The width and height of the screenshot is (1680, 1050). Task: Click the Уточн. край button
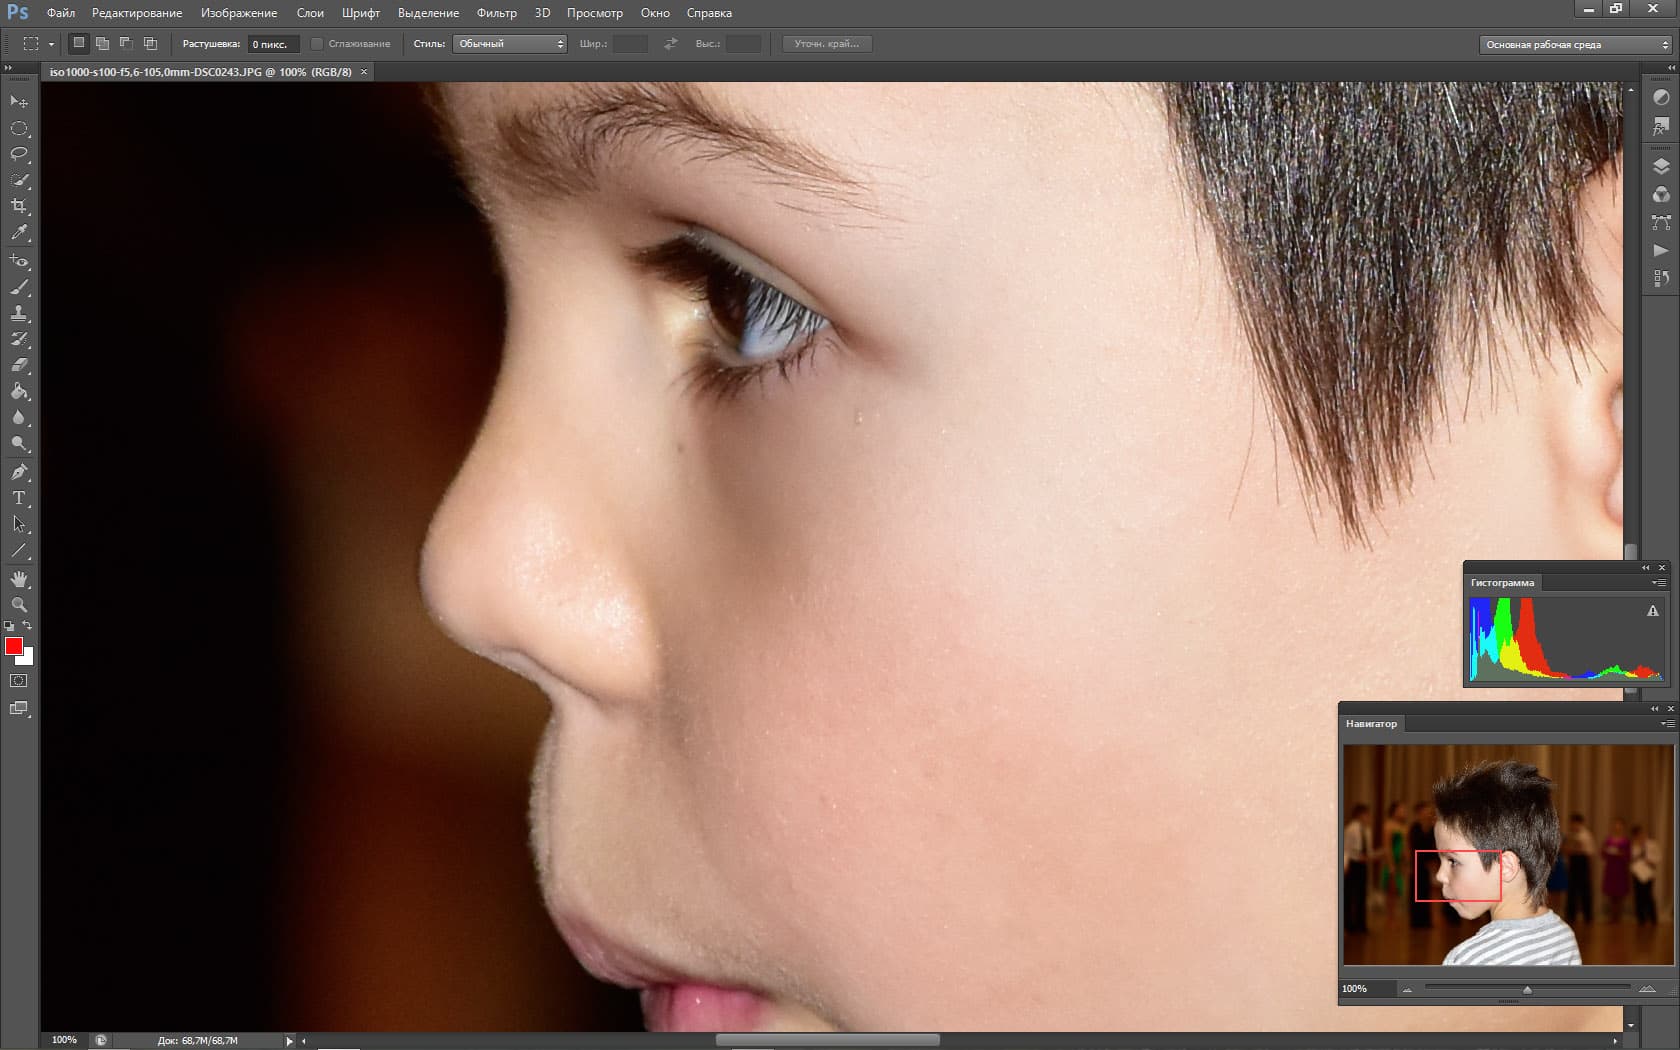coord(826,44)
